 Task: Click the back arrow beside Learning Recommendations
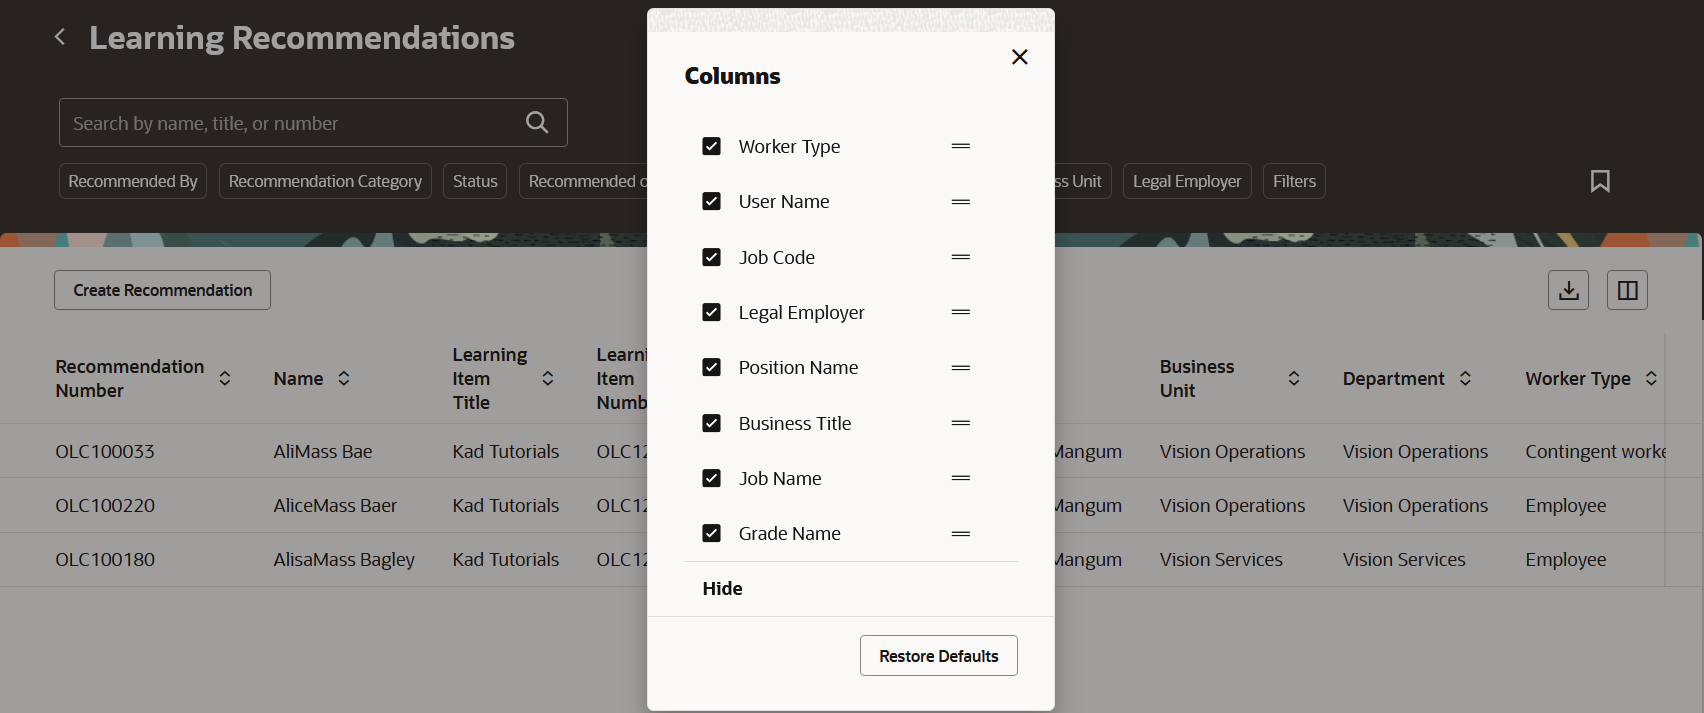[60, 37]
